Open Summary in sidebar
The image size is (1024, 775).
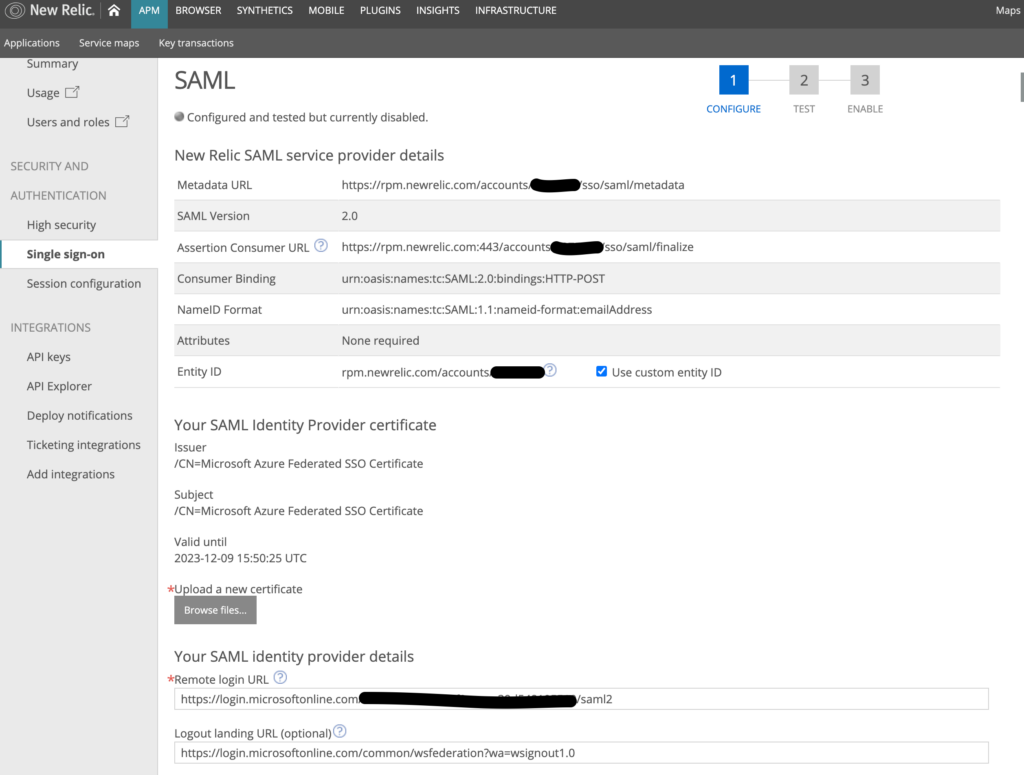pyautogui.click(x=52, y=64)
